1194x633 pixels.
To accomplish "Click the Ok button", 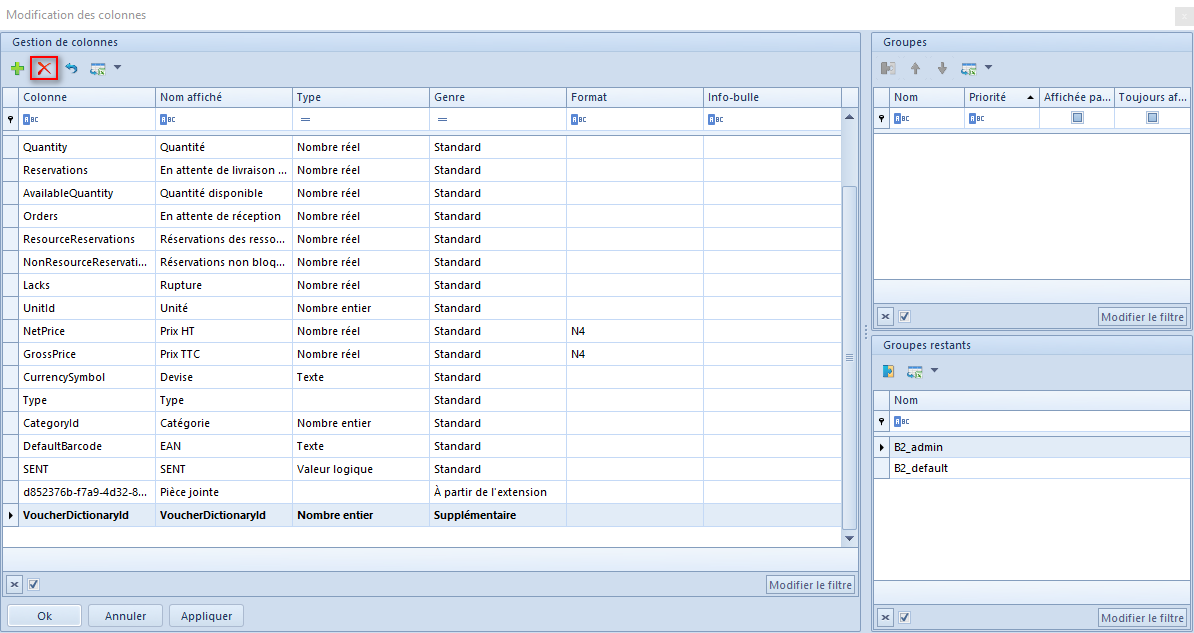I will click(x=44, y=615).
